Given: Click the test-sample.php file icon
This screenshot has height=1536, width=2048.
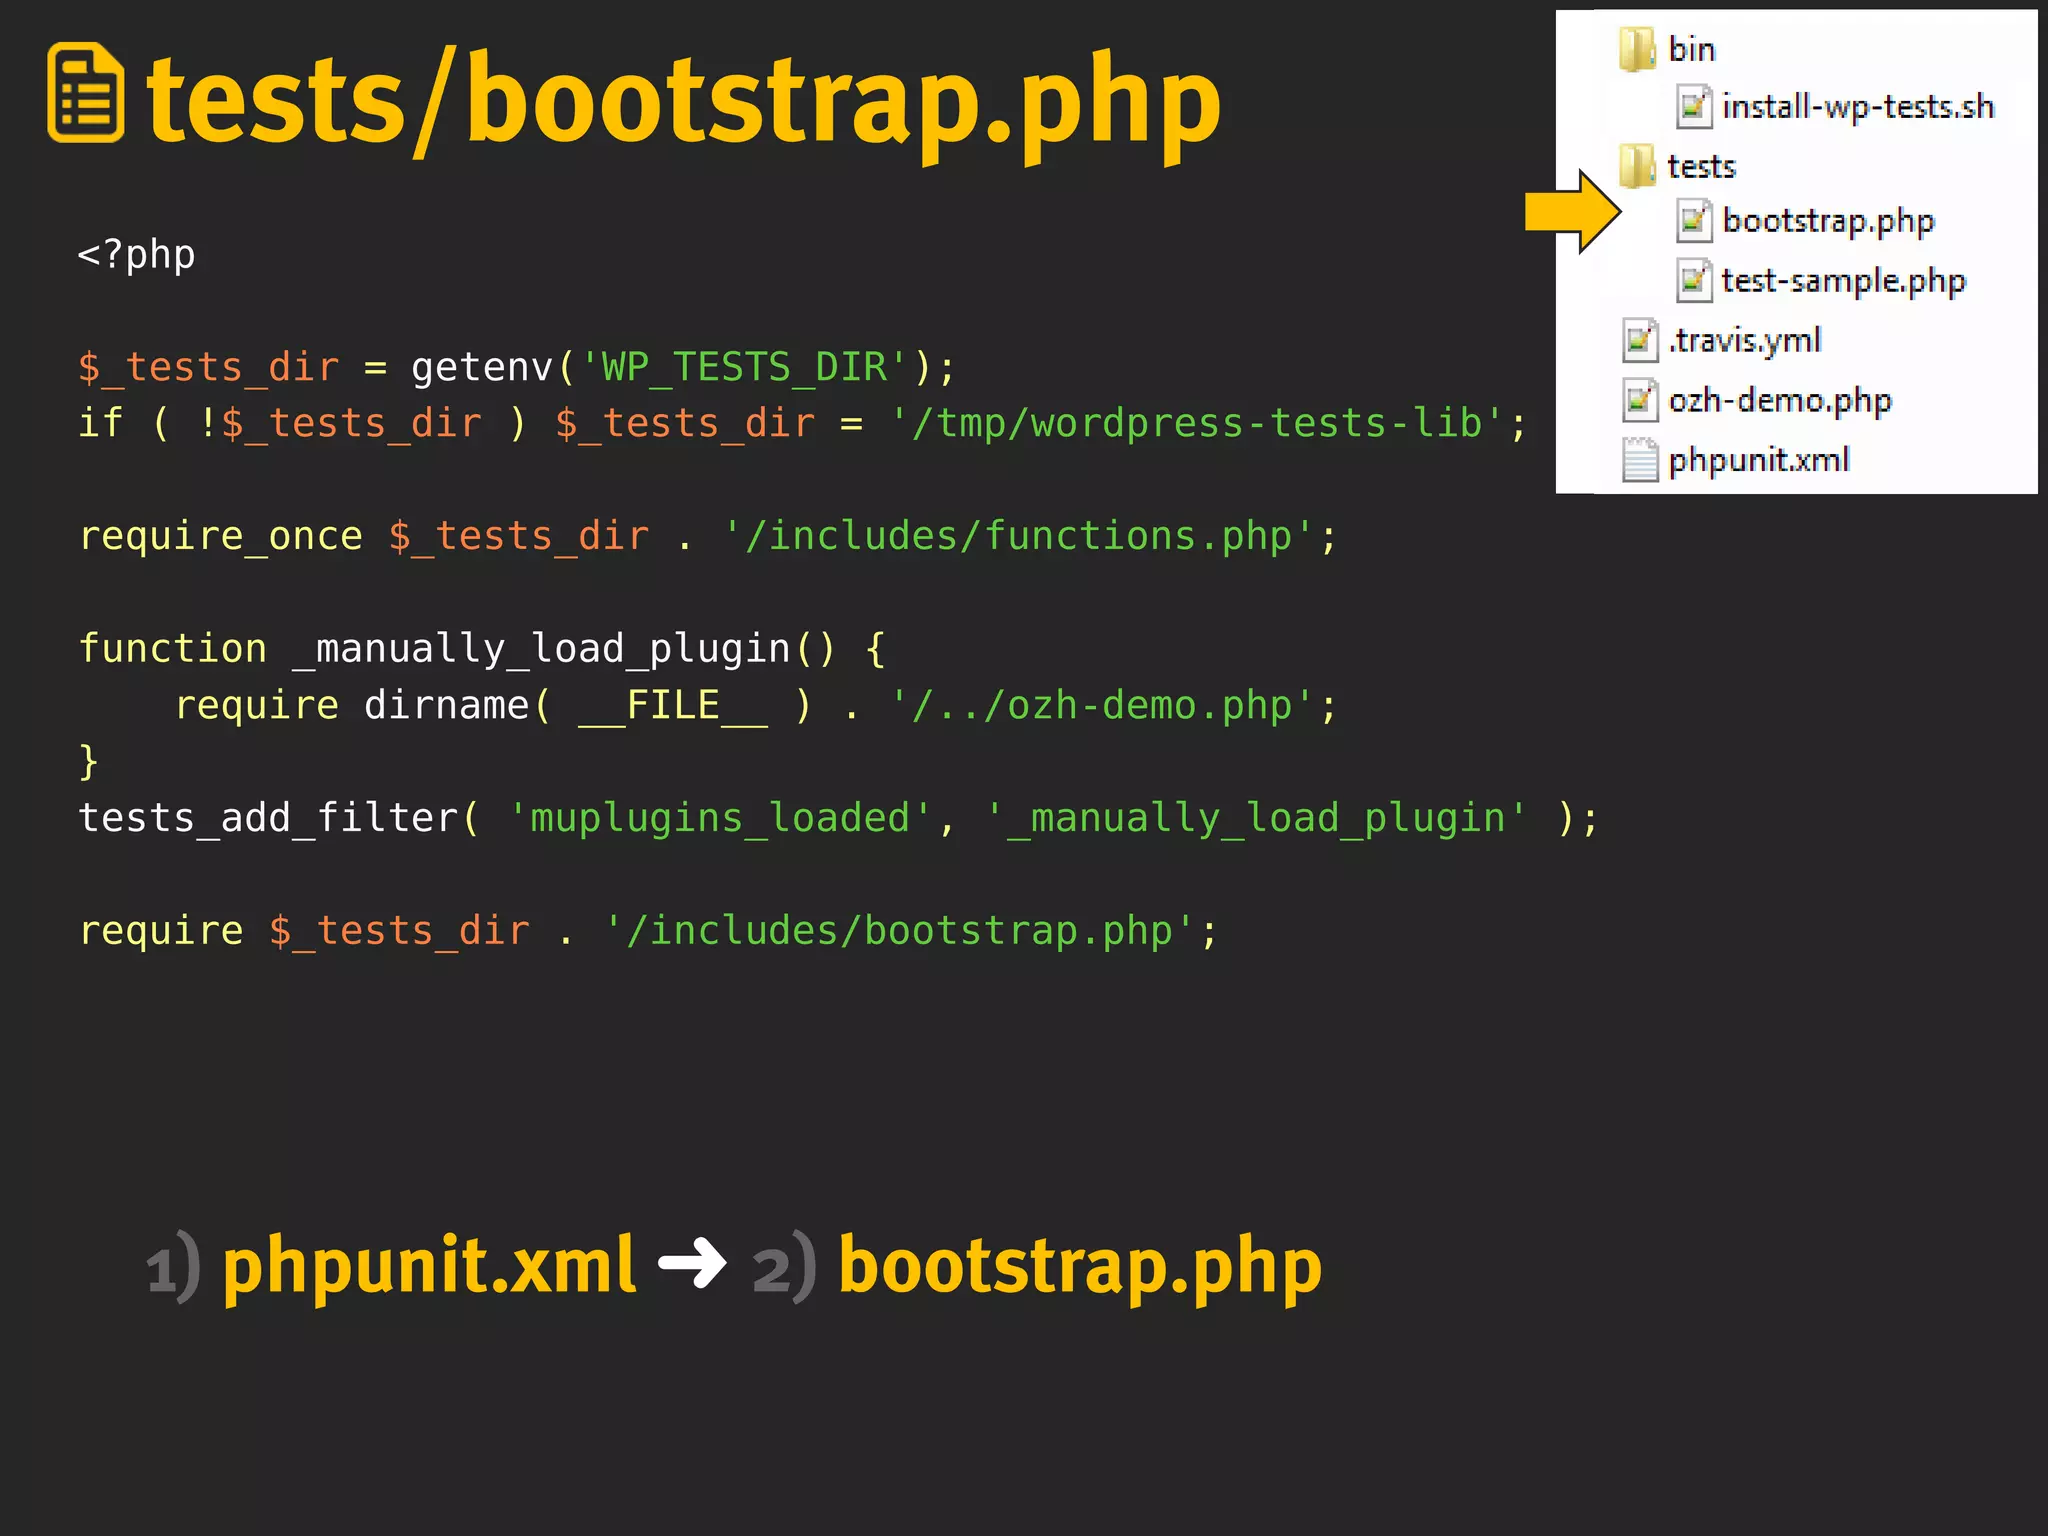Looking at the screenshot, I should pyautogui.click(x=1694, y=280).
